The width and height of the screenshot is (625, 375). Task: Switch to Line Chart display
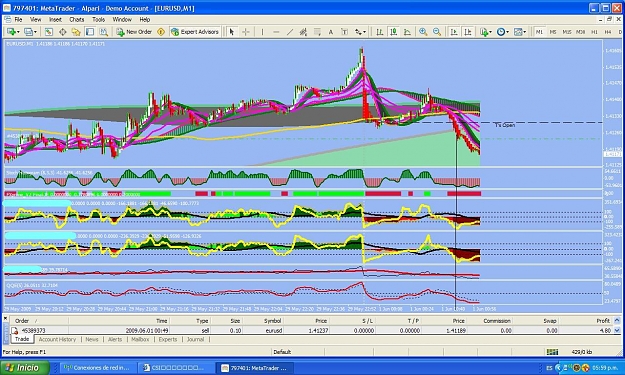[x=407, y=32]
